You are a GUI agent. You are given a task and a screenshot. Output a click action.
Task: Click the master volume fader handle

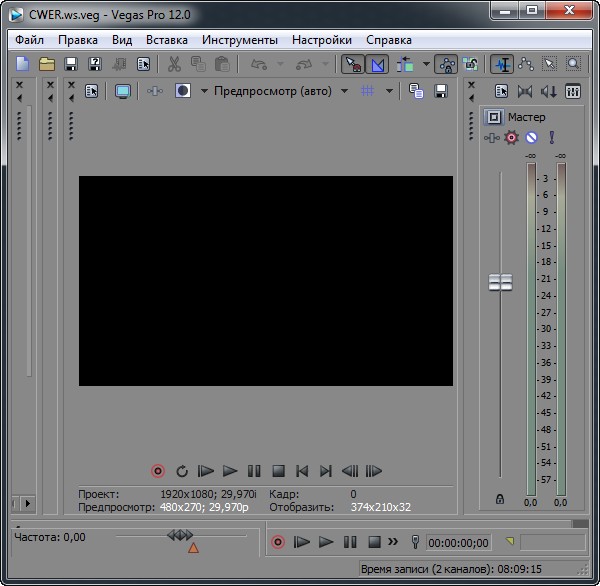point(500,283)
